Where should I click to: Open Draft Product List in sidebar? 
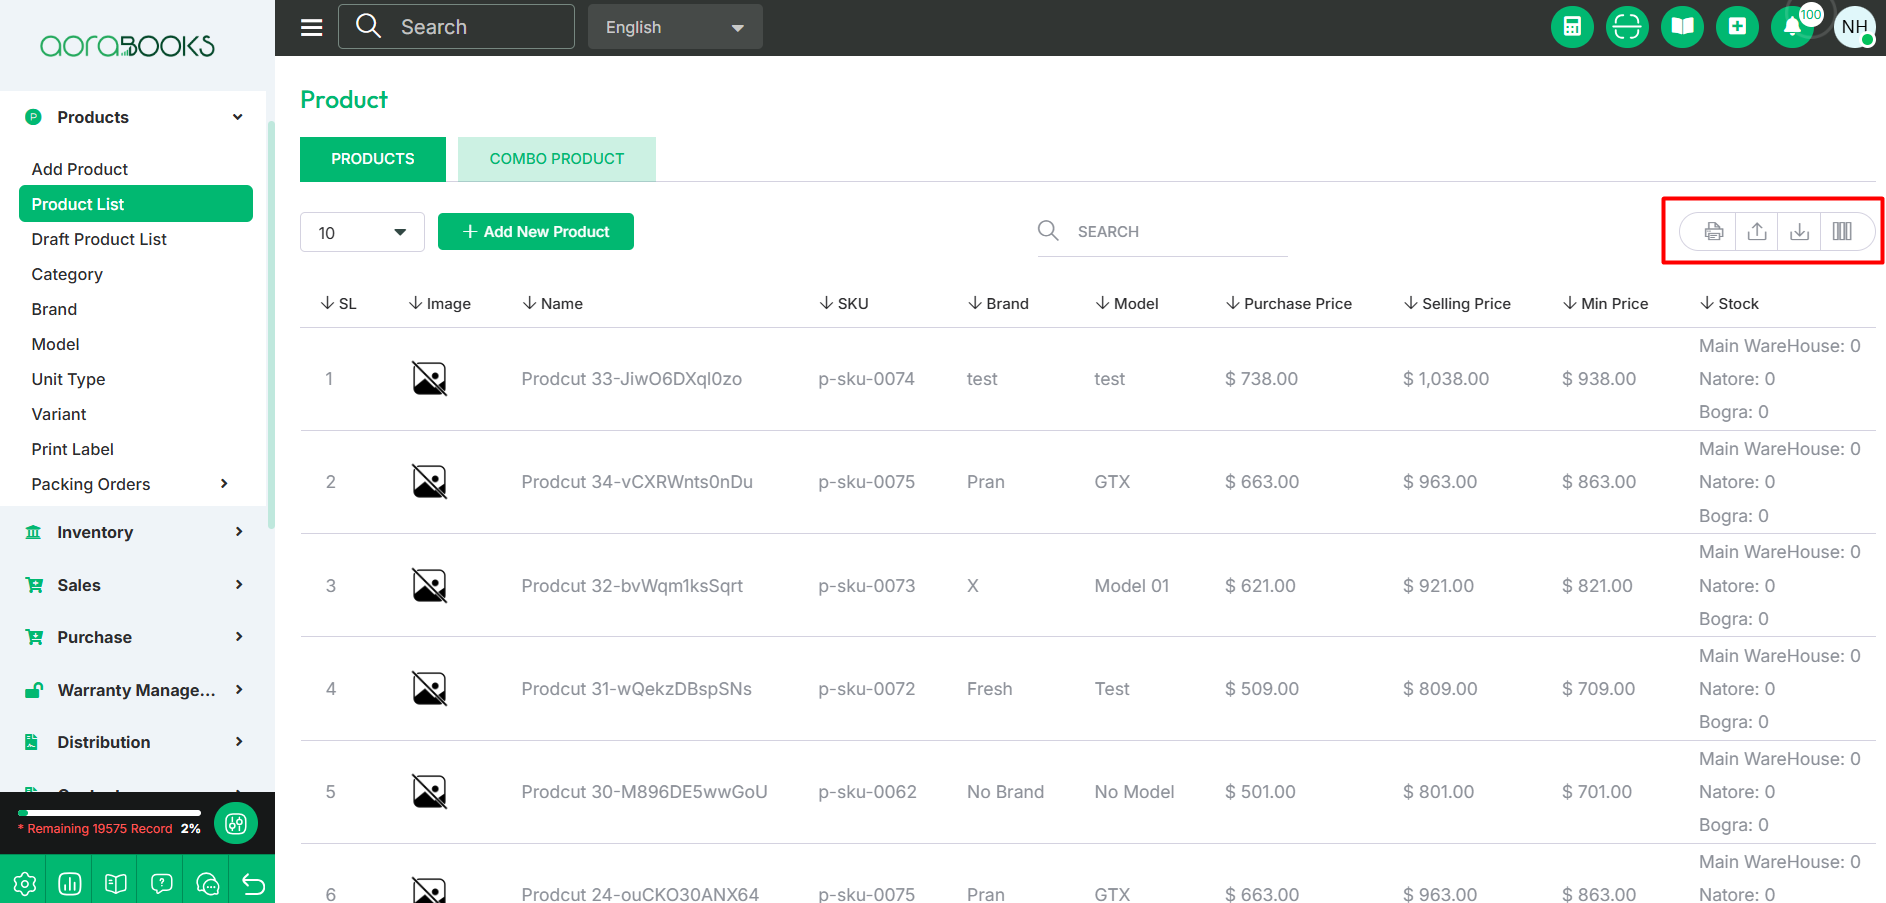pyautogui.click(x=99, y=239)
